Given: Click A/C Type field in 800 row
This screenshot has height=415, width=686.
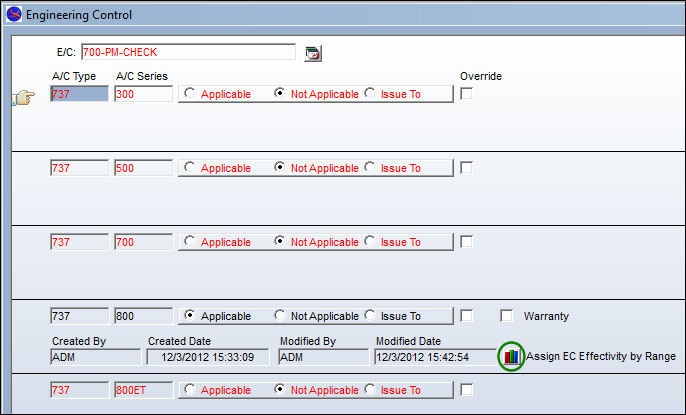Looking at the screenshot, I should pyautogui.click(x=79, y=316).
